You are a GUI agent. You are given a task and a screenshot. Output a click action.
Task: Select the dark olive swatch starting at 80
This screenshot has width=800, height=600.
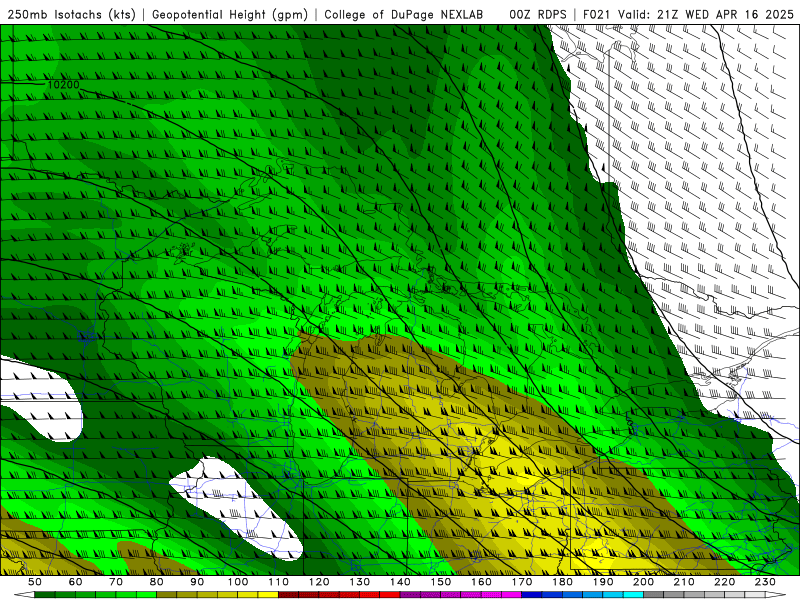point(167,594)
